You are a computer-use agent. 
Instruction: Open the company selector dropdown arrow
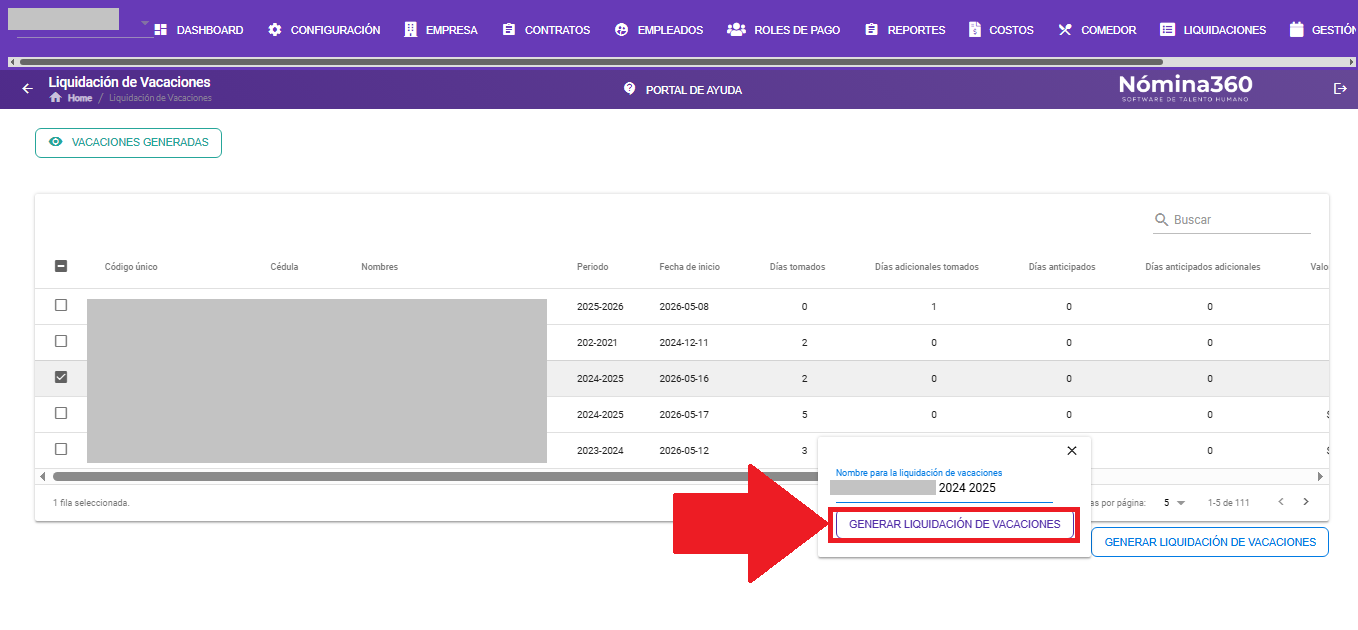coord(145,23)
